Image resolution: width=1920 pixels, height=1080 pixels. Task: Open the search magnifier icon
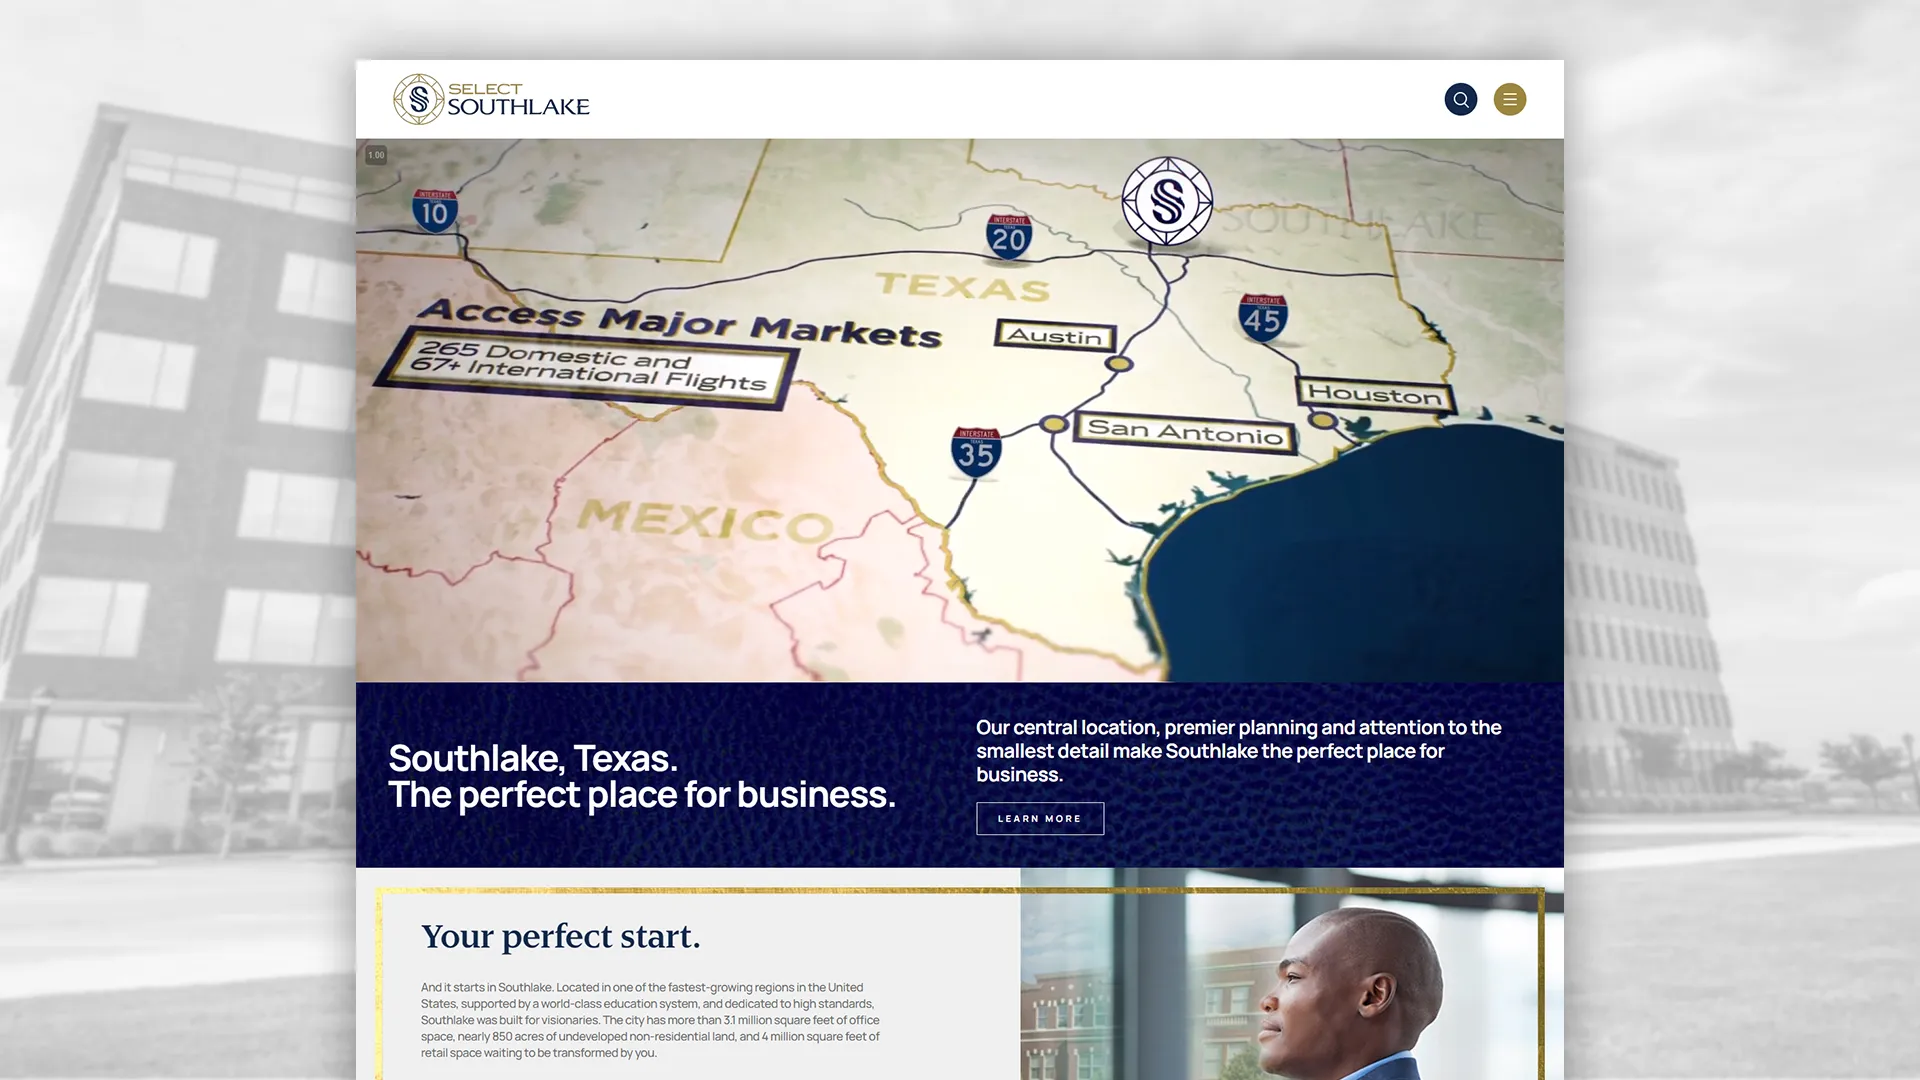[1460, 99]
